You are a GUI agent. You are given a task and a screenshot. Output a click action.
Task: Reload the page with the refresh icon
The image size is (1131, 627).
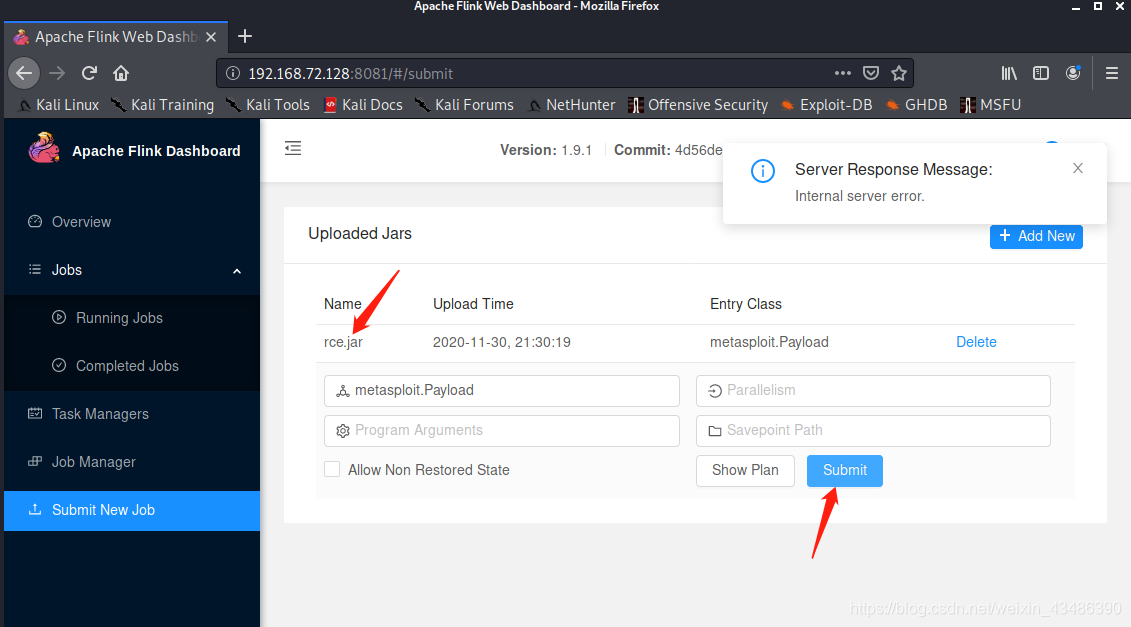pyautogui.click(x=89, y=73)
